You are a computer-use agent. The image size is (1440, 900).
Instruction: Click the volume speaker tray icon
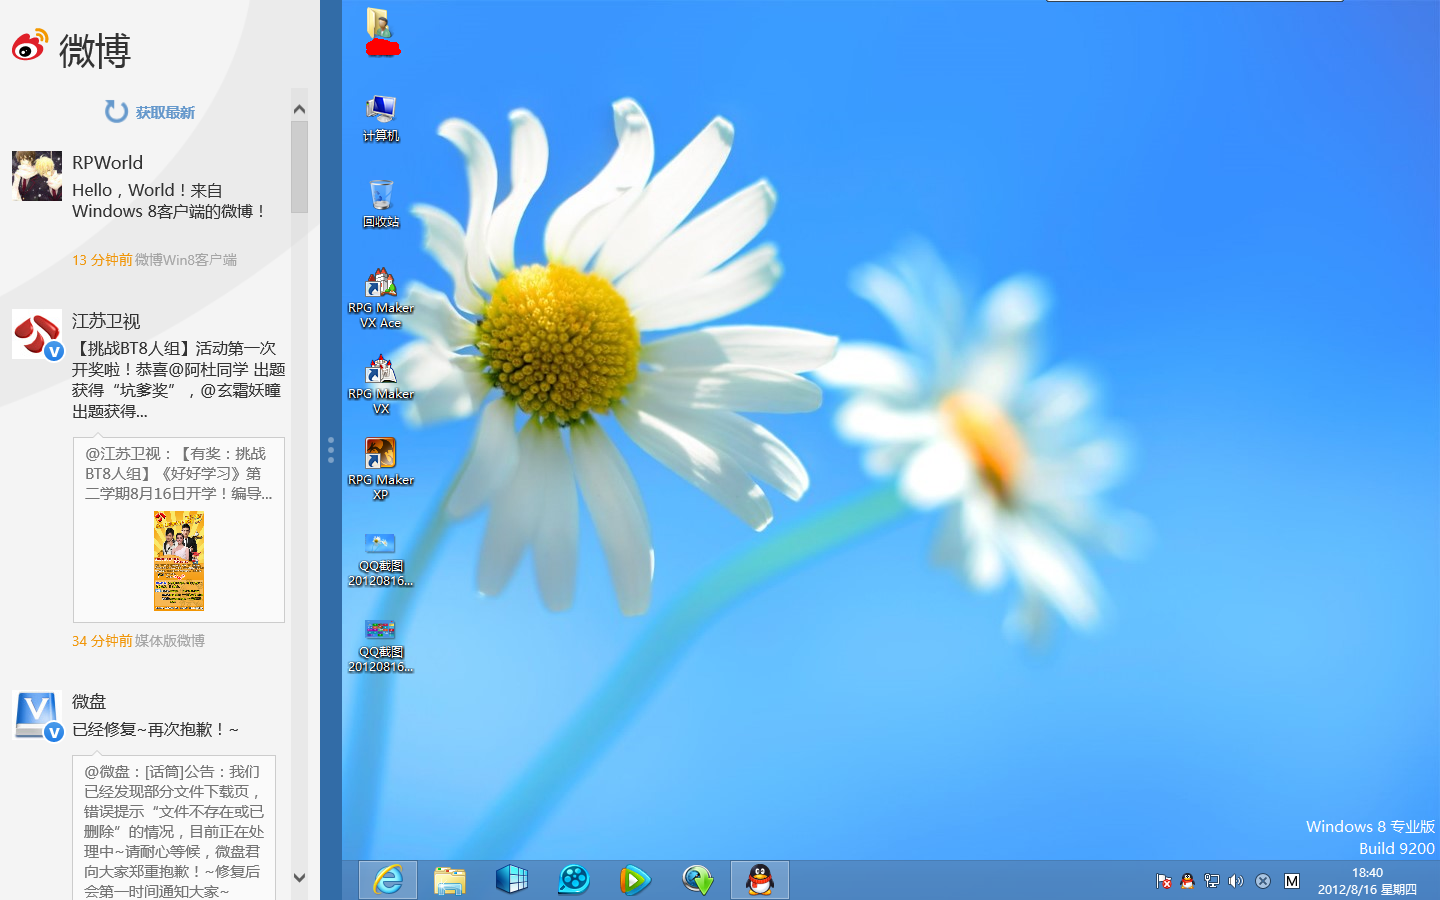(1236, 881)
